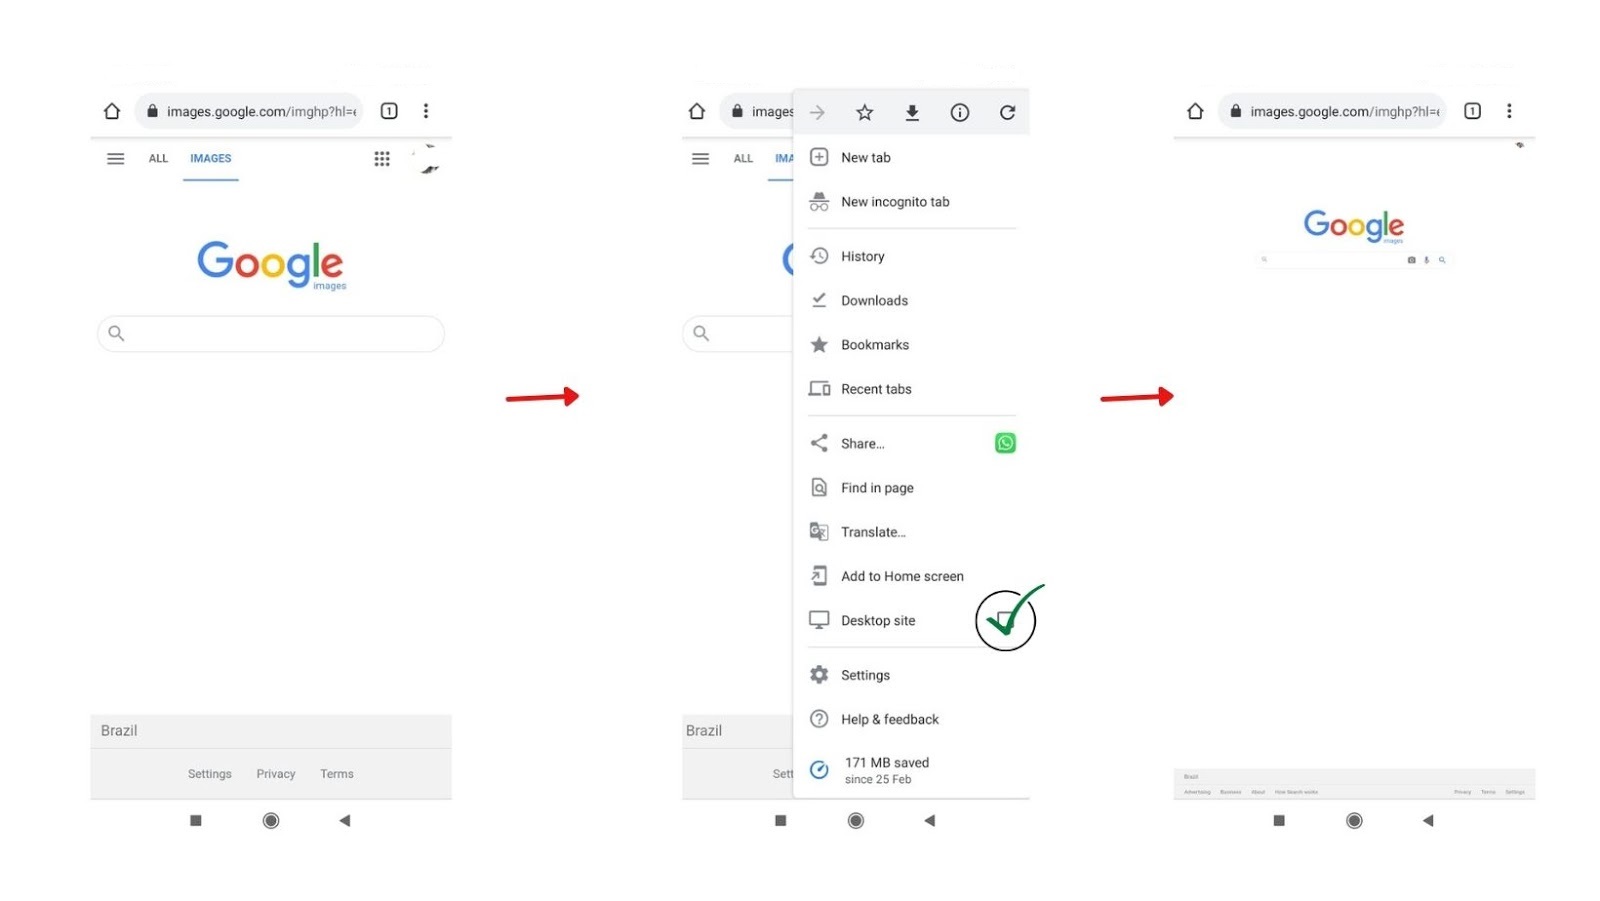Tap Android back triangle on the left phone
The image size is (1600, 901).
pos(345,821)
